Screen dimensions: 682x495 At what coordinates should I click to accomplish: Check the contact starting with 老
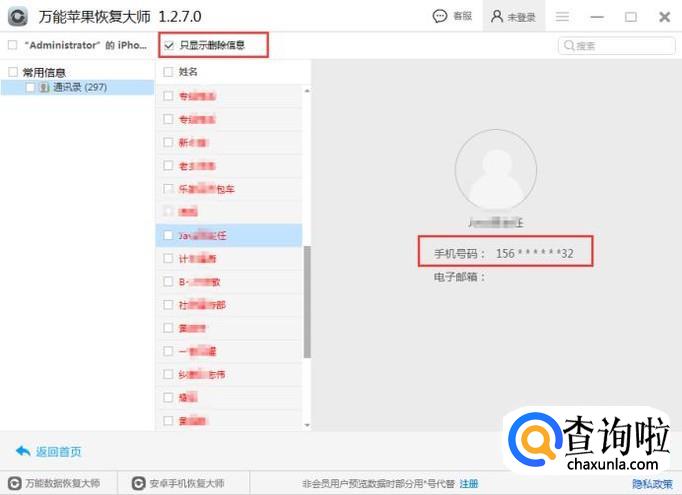[x=168, y=165]
